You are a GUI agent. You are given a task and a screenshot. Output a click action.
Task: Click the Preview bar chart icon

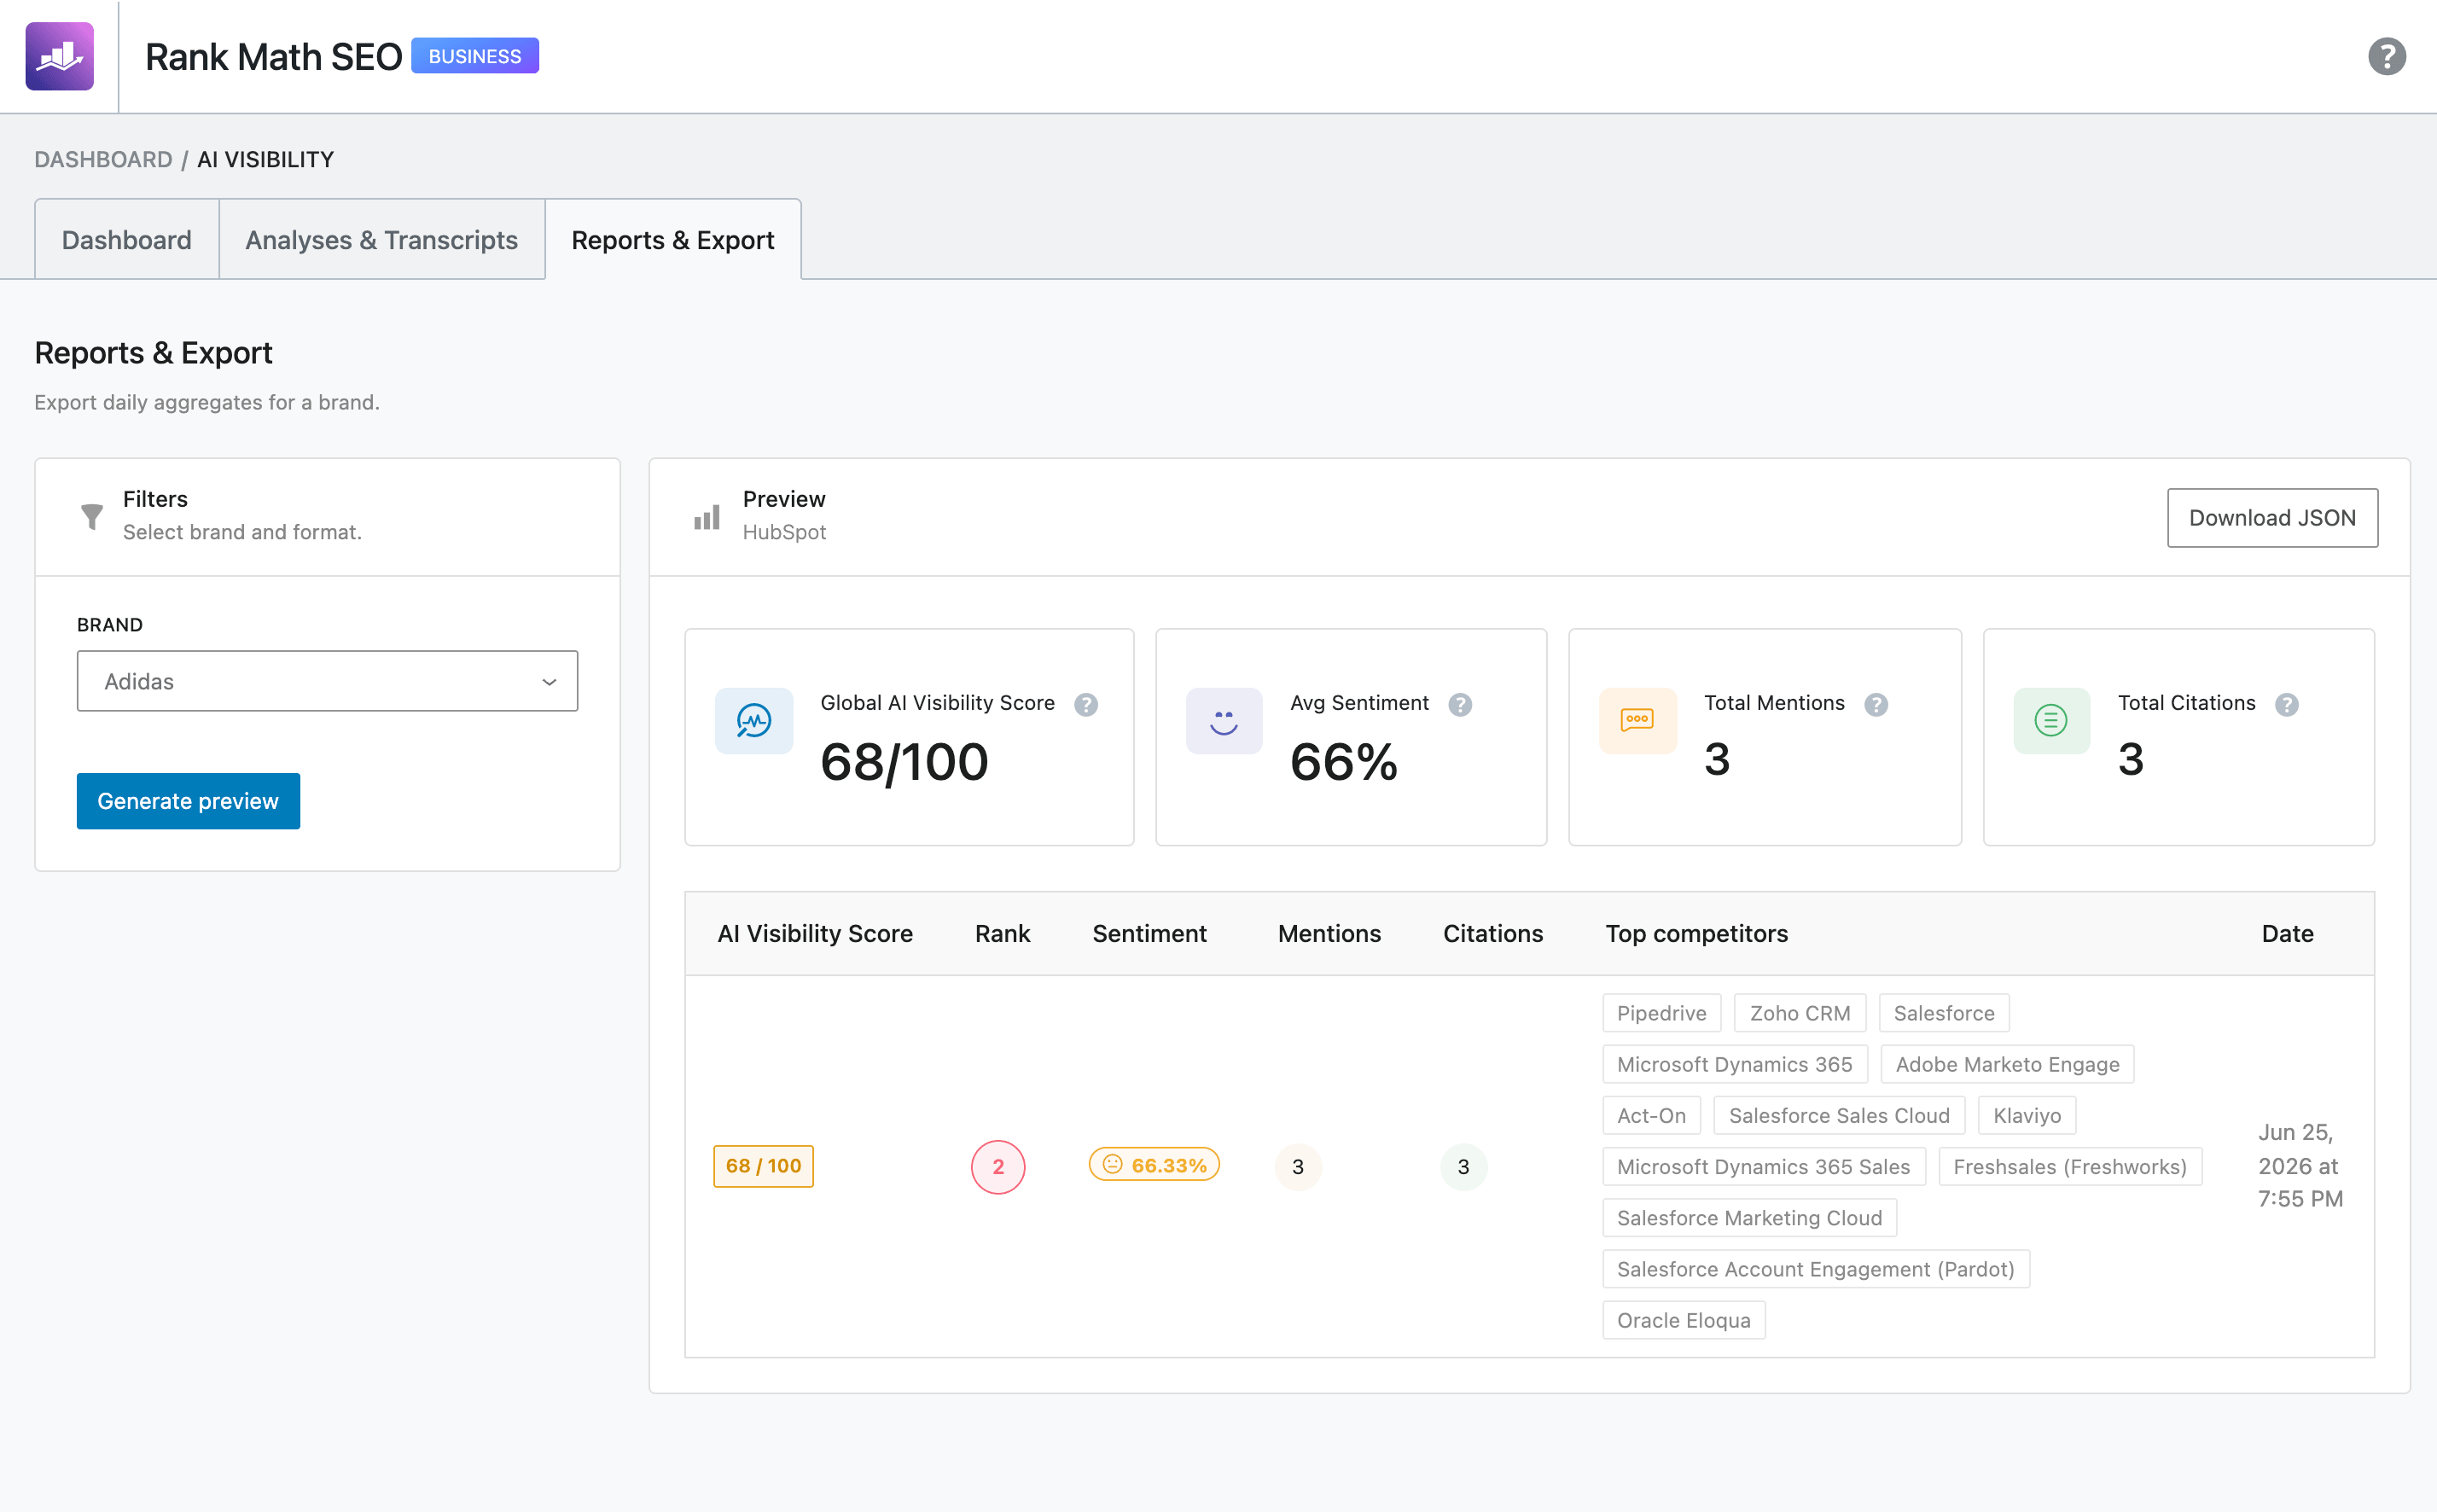click(707, 517)
